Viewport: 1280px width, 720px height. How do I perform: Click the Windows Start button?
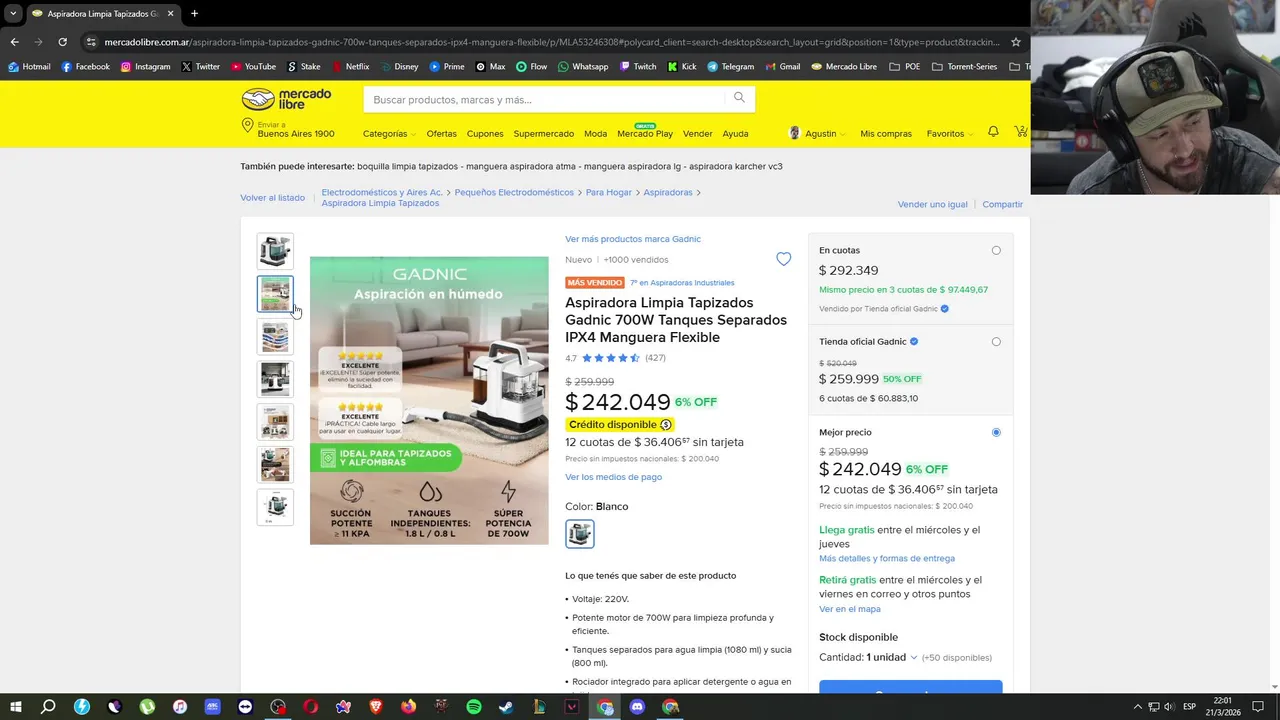[16, 706]
